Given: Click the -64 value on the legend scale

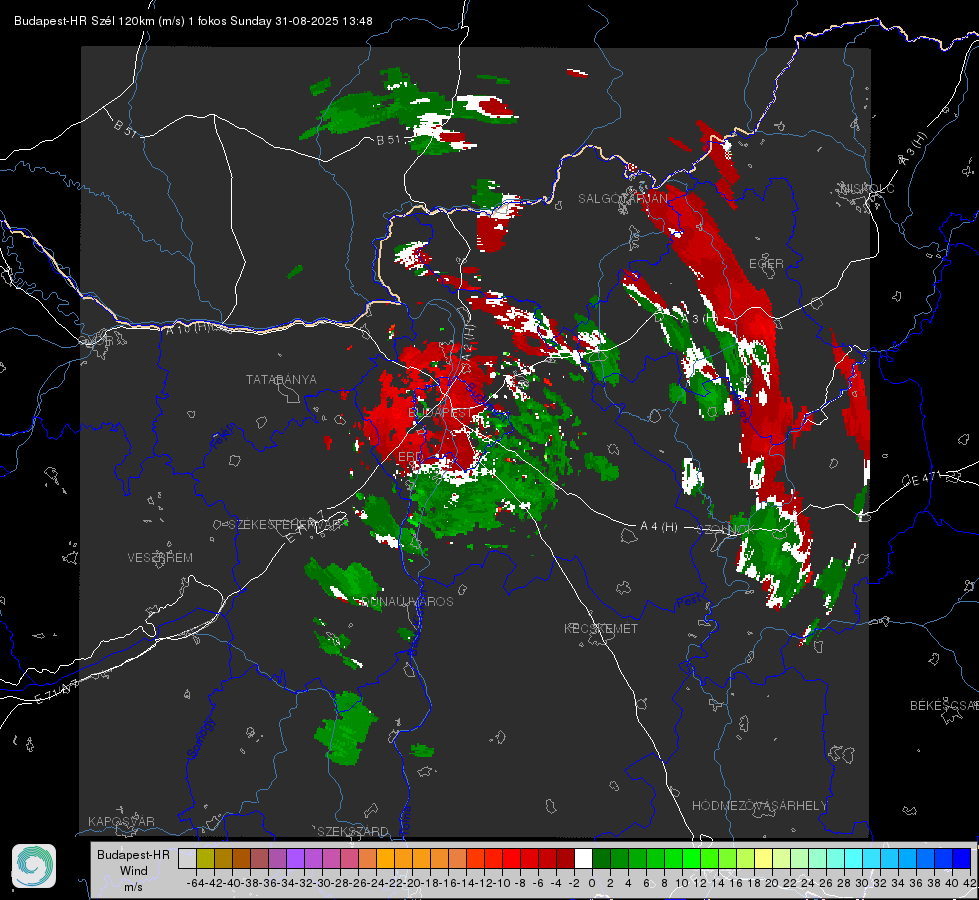Looking at the screenshot, I should 195,883.
